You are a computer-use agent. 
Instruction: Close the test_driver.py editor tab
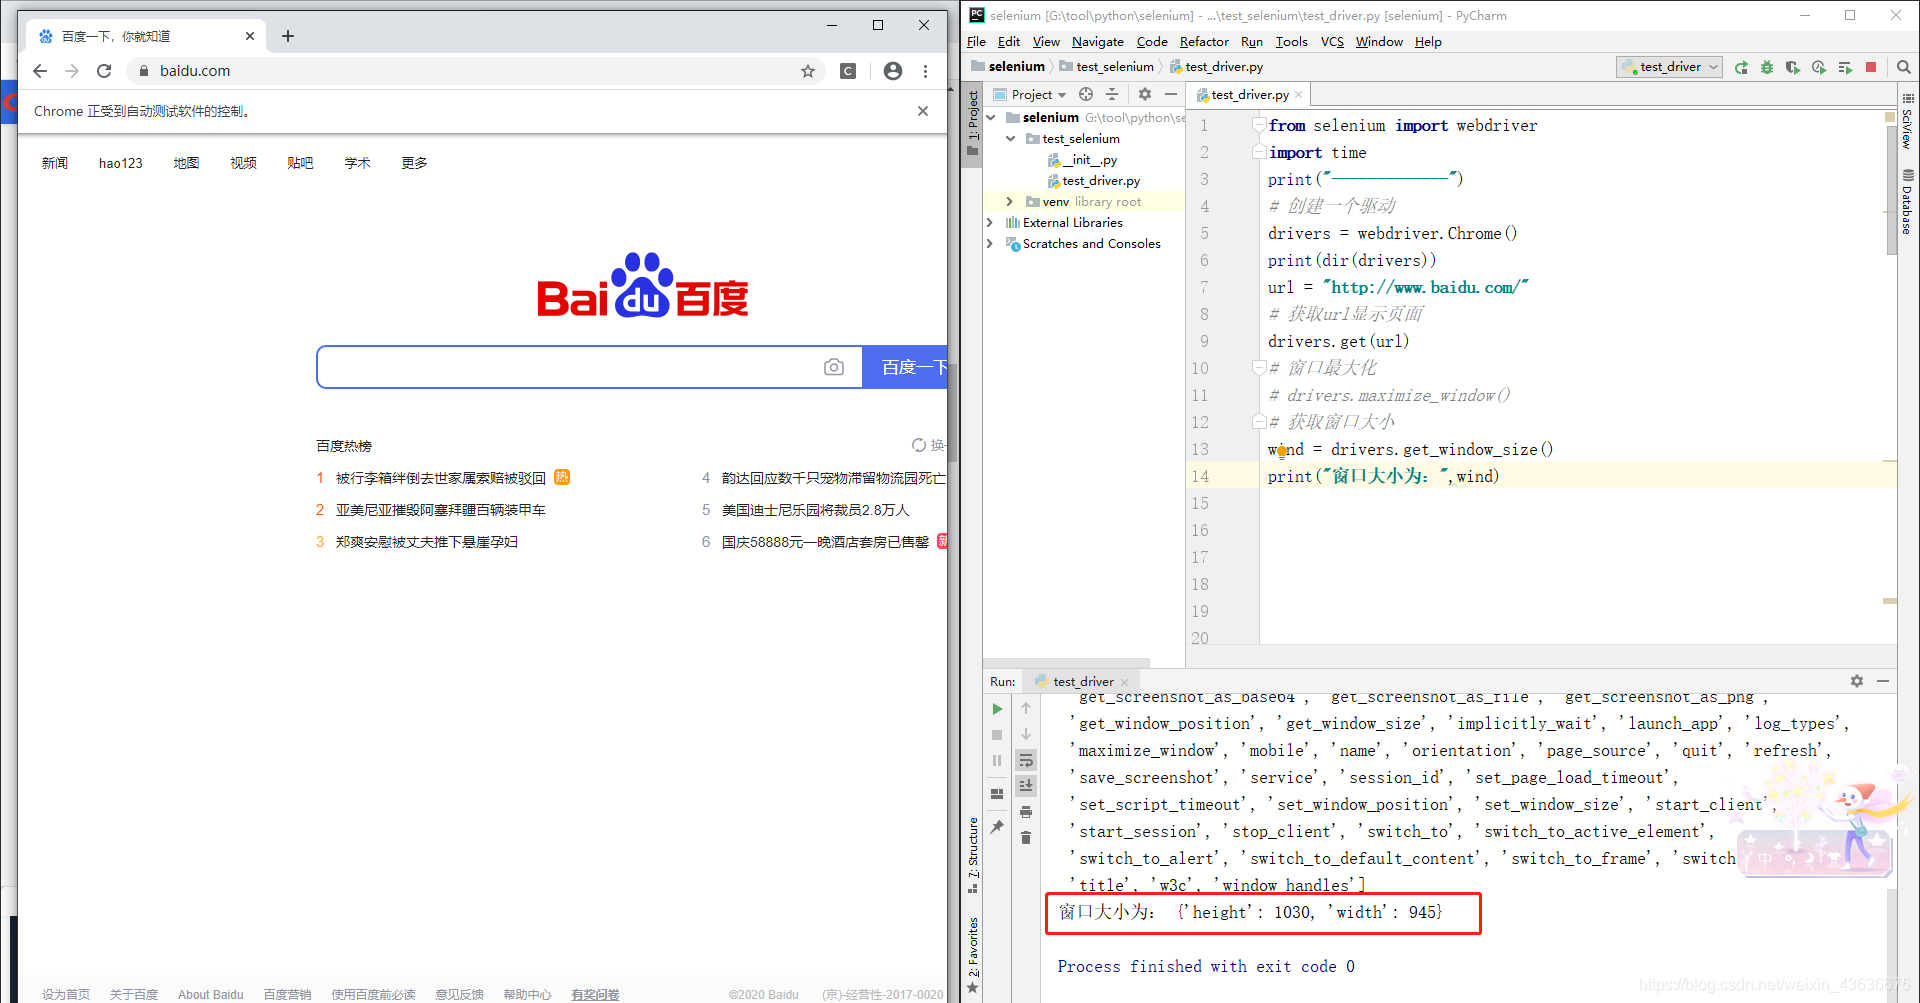(1298, 95)
